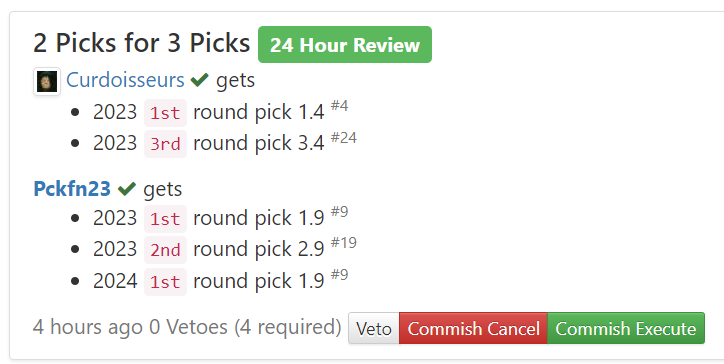Click the 4 hours ago timestamp
Image resolution: width=724 pixels, height=364 pixels.
[x=88, y=327]
